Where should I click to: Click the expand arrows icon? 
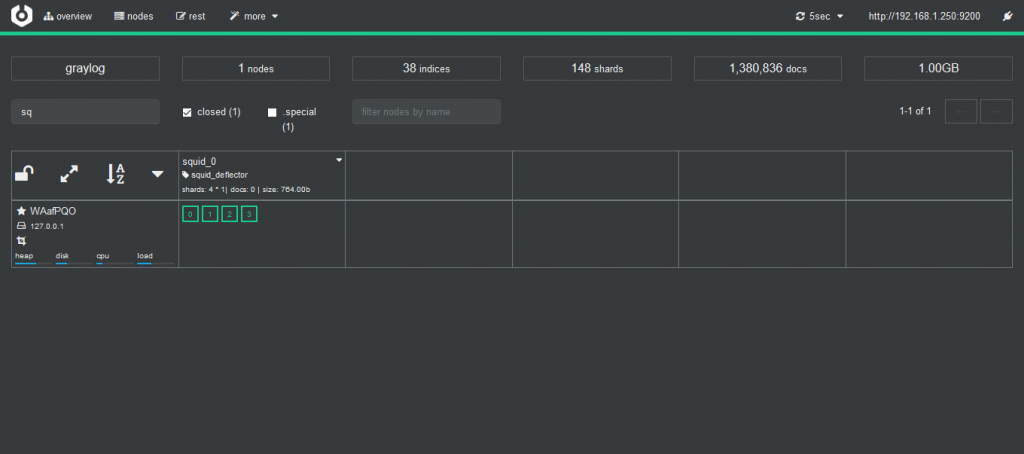click(x=69, y=174)
